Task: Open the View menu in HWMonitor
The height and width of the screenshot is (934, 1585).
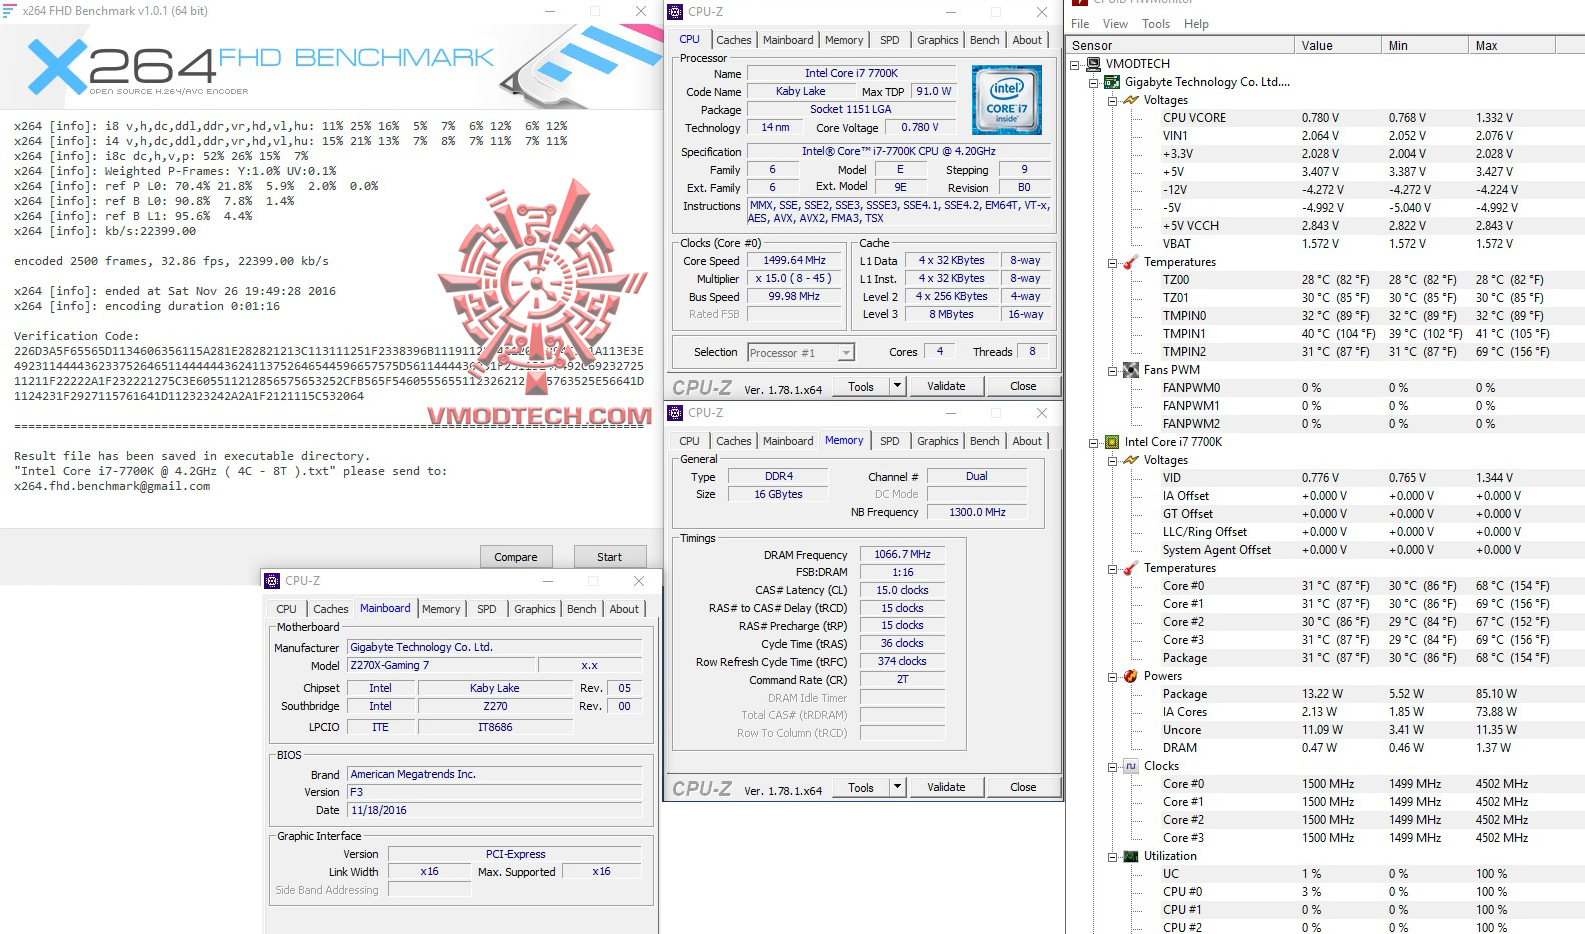Action: coord(1115,24)
